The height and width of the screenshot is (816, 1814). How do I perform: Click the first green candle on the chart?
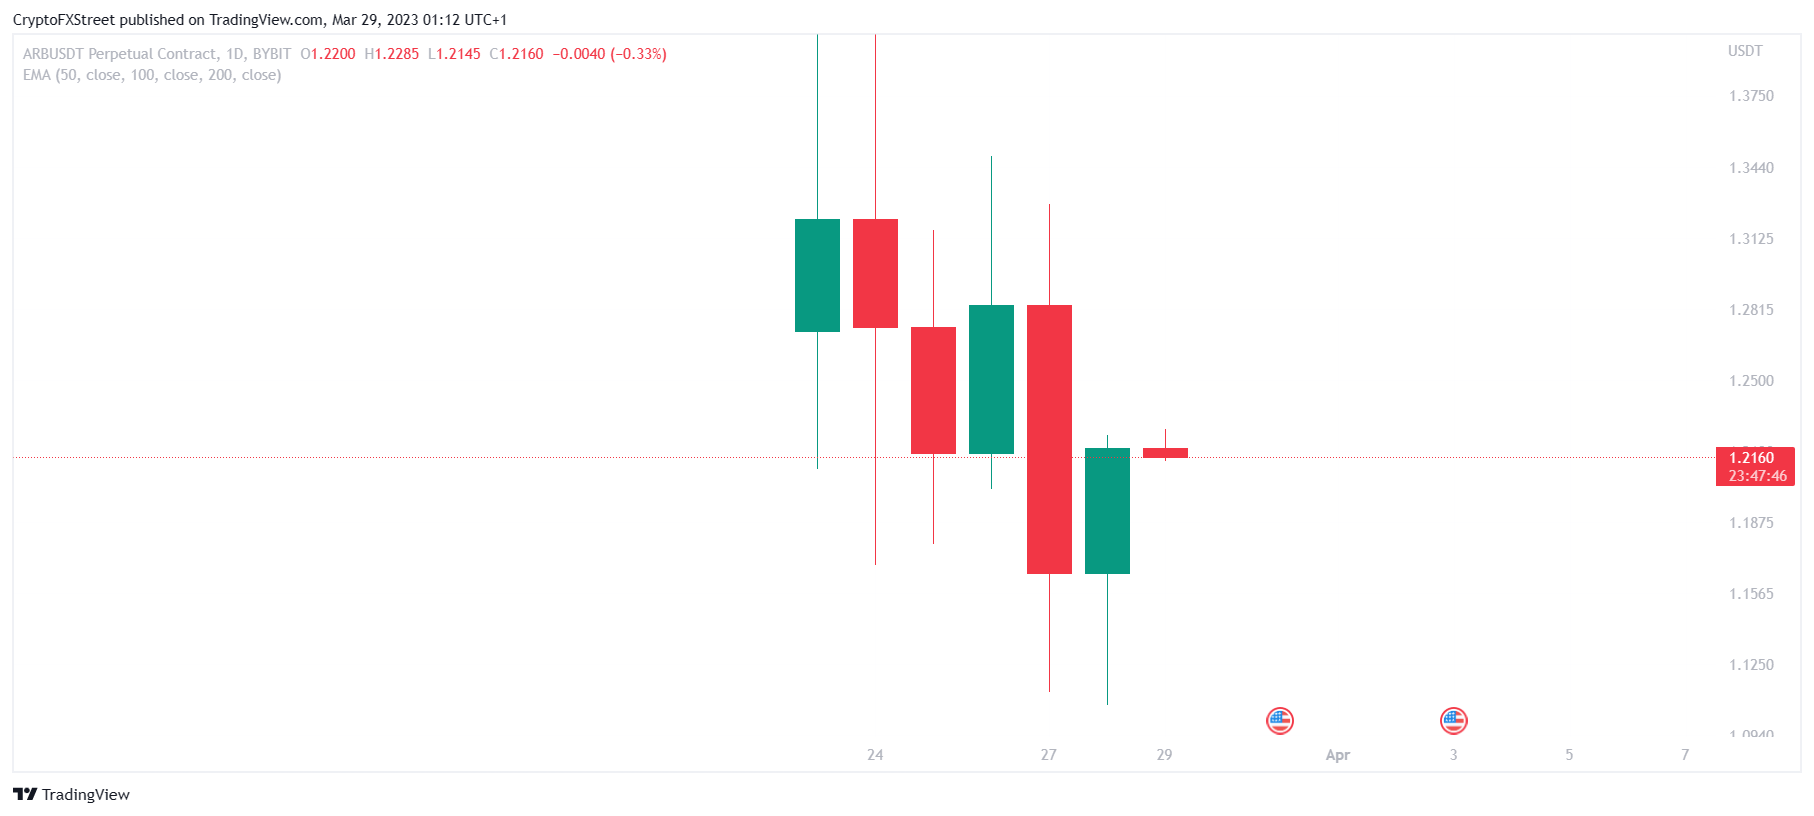pos(817,275)
